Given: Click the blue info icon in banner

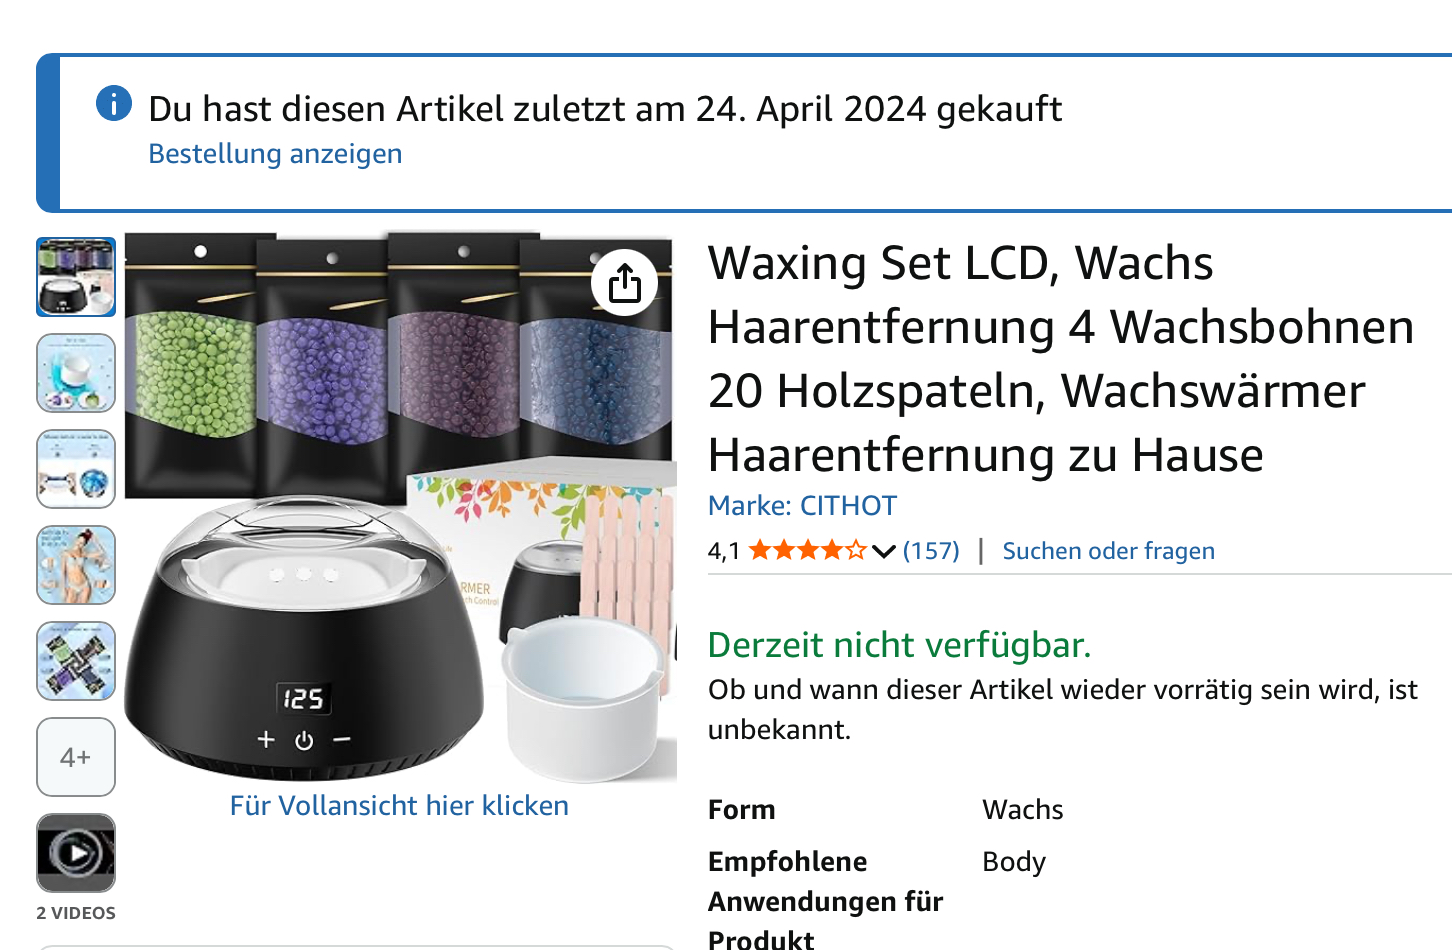Looking at the screenshot, I should (x=114, y=103).
